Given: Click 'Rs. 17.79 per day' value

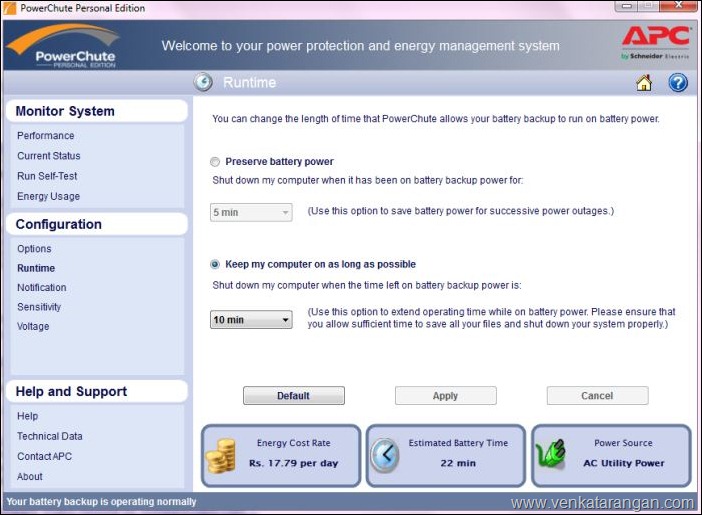Looking at the screenshot, I should tap(294, 463).
